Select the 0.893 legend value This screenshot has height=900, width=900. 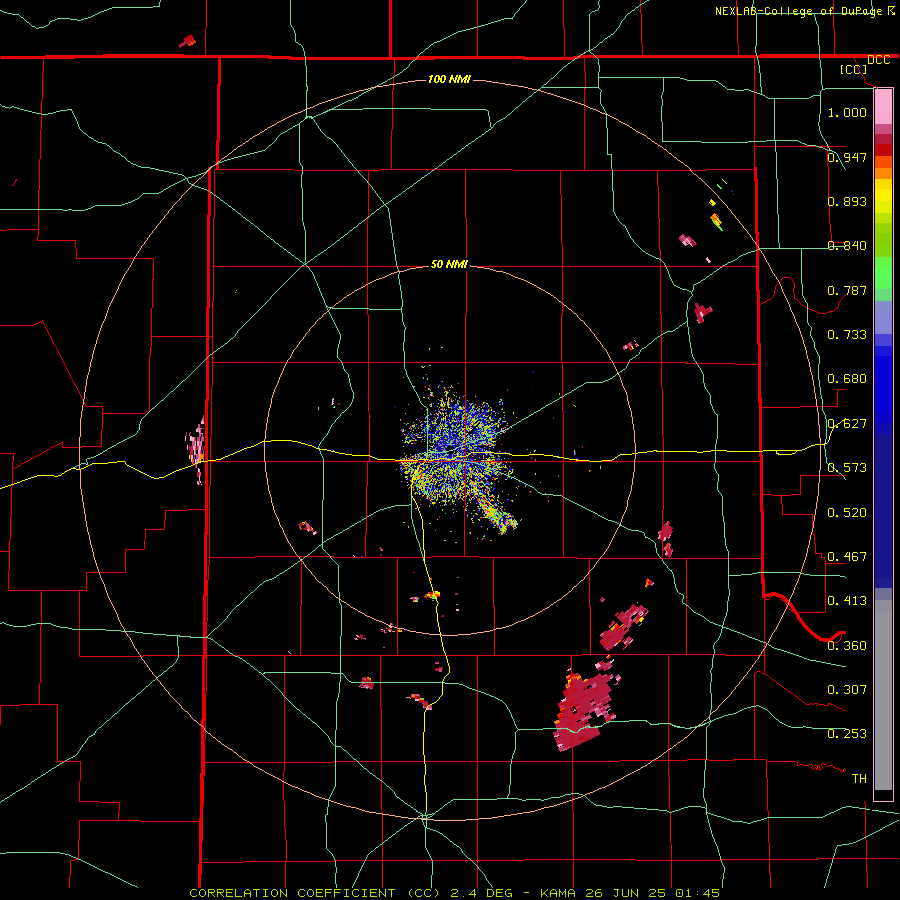[x=847, y=201]
